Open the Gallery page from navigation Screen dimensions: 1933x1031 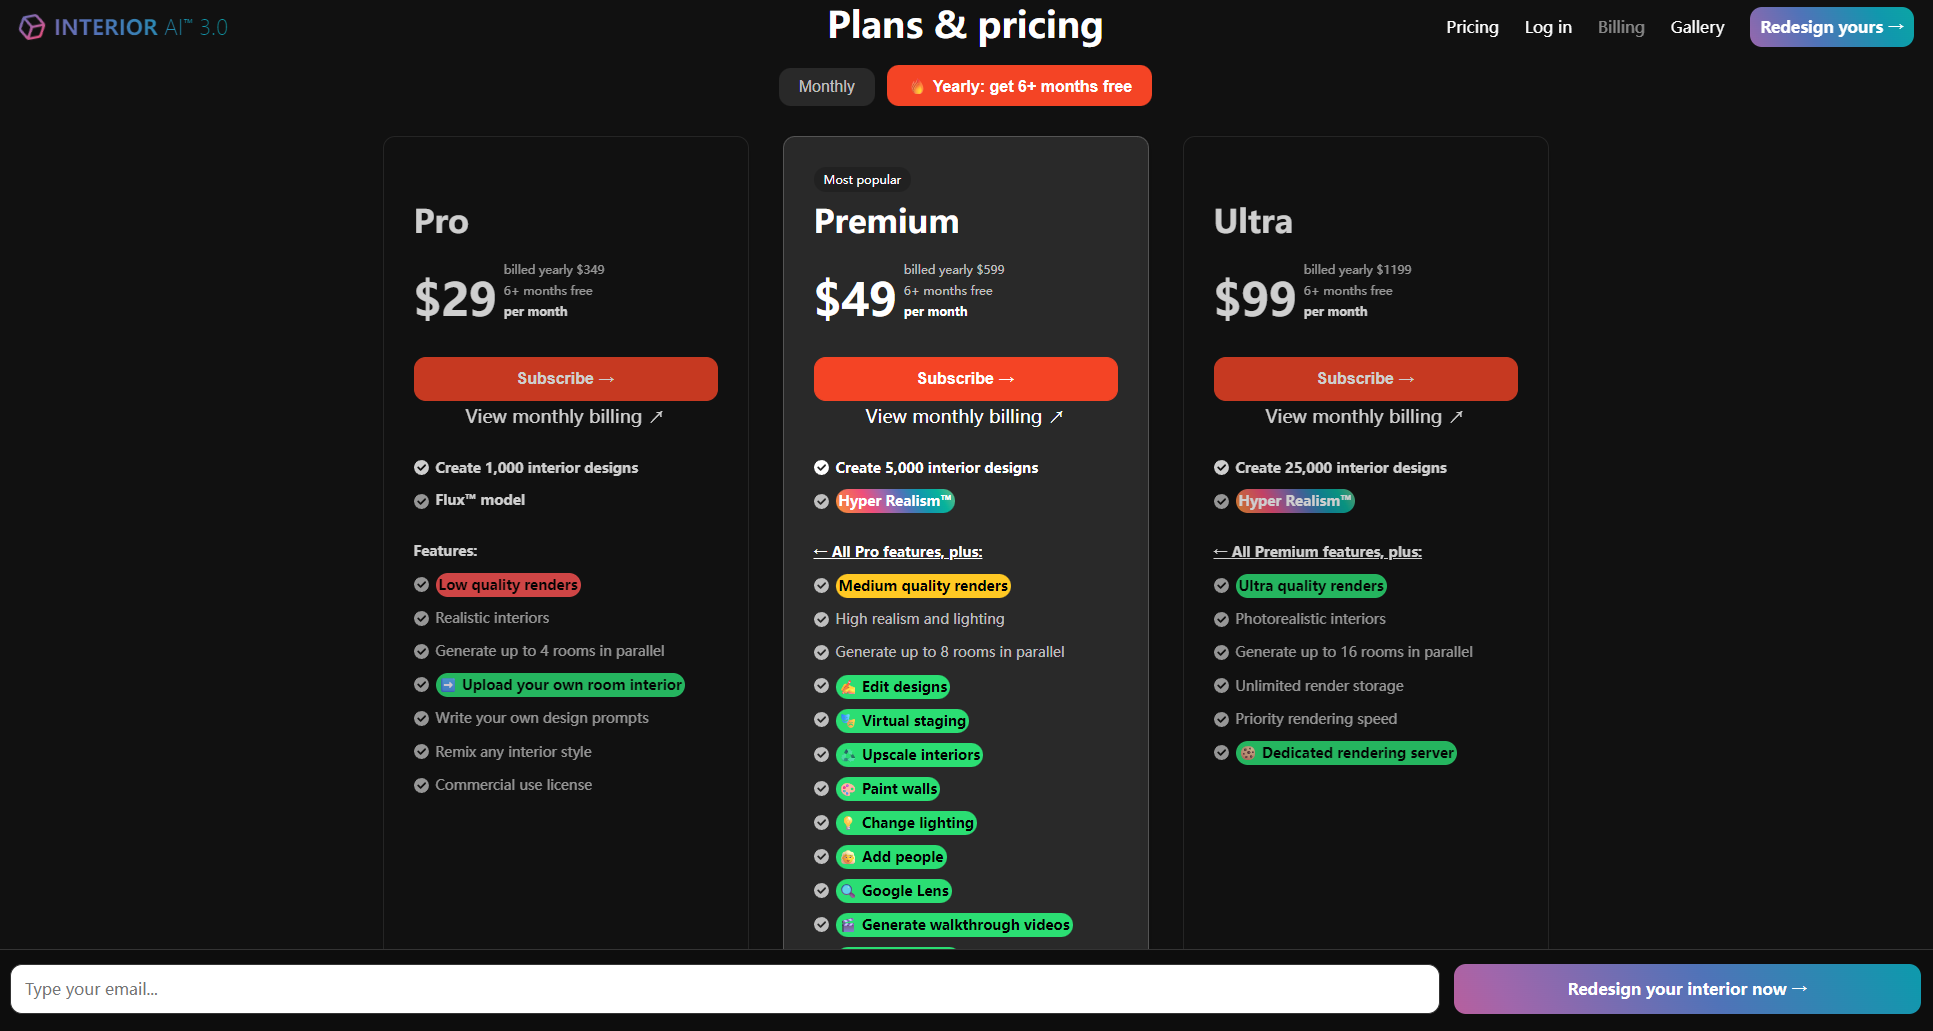tap(1697, 27)
